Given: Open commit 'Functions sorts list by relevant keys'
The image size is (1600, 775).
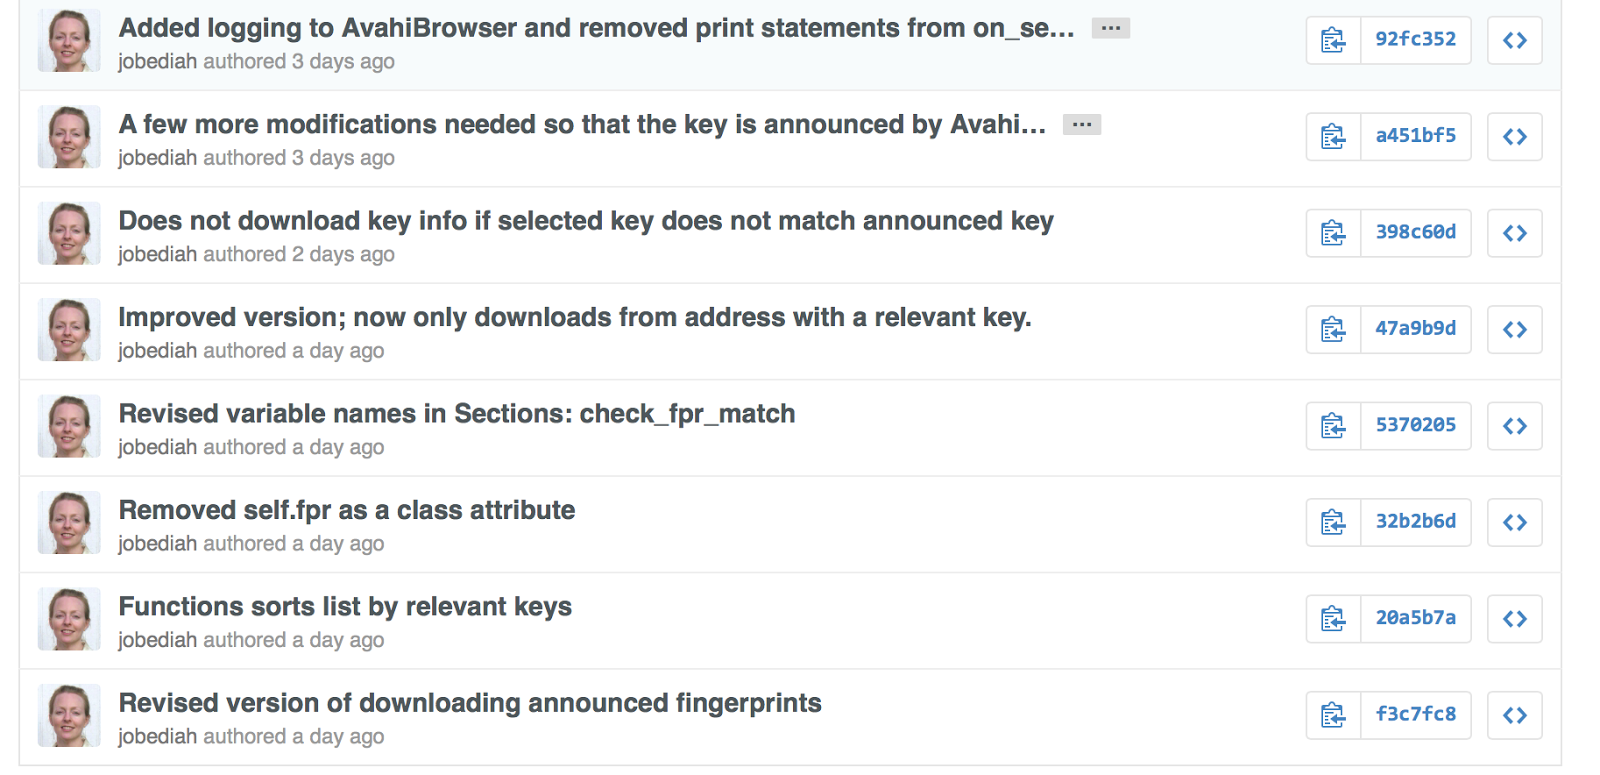Looking at the screenshot, I should tap(345, 607).
